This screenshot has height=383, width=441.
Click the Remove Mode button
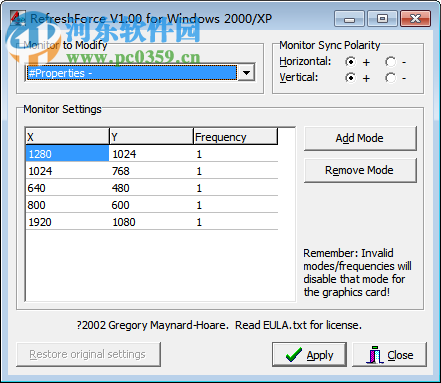tap(360, 170)
